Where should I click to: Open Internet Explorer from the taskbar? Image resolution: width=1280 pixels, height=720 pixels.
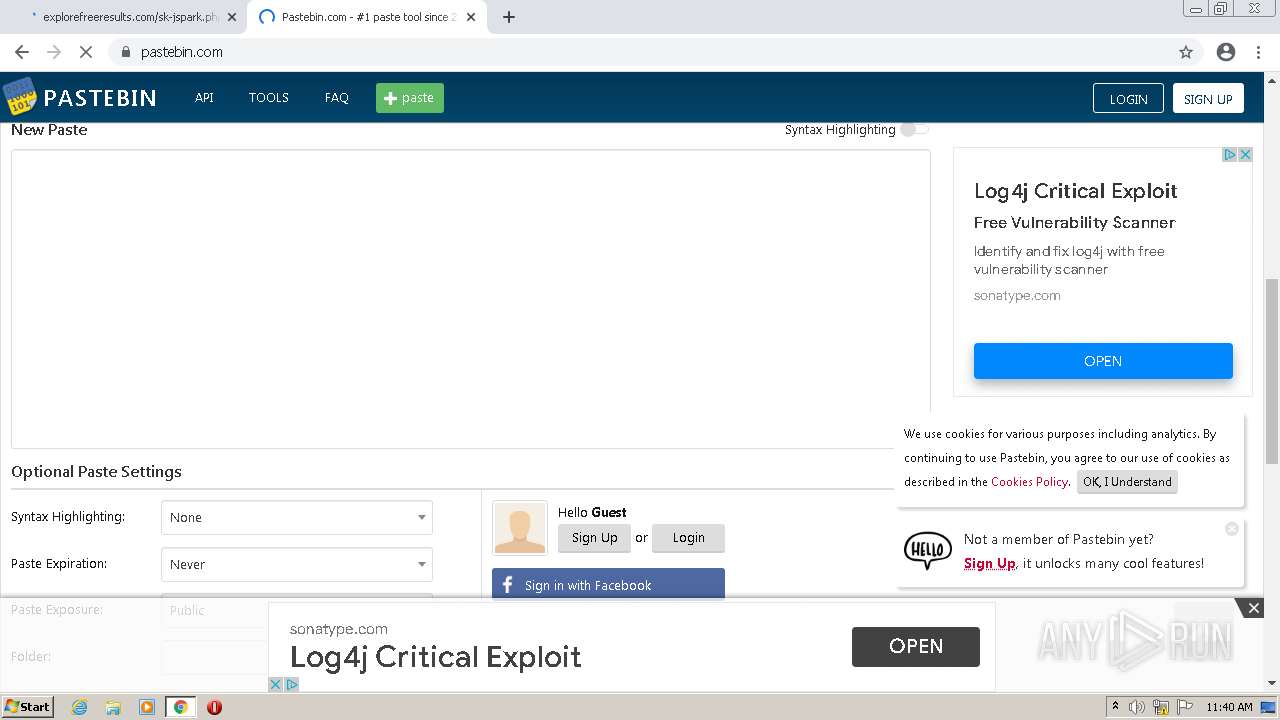[80, 707]
